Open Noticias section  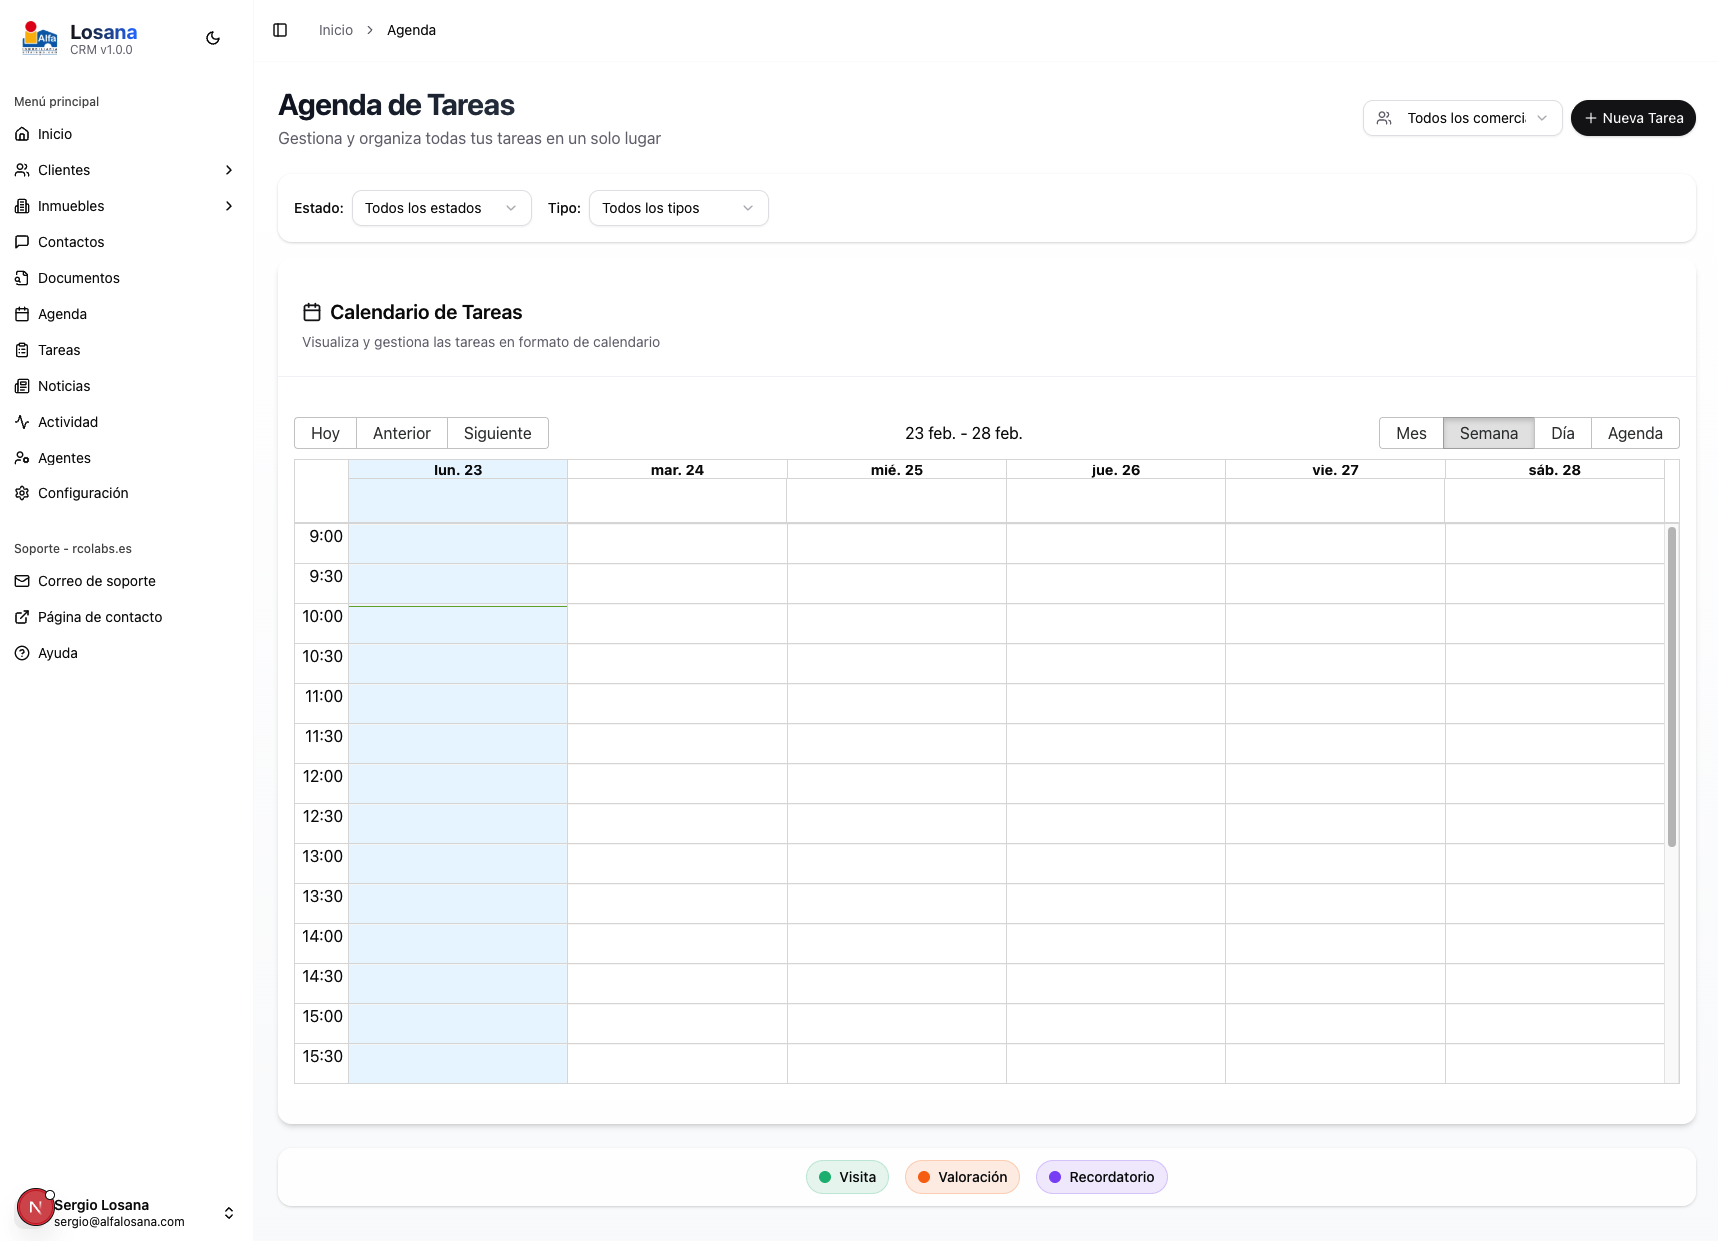coord(64,386)
